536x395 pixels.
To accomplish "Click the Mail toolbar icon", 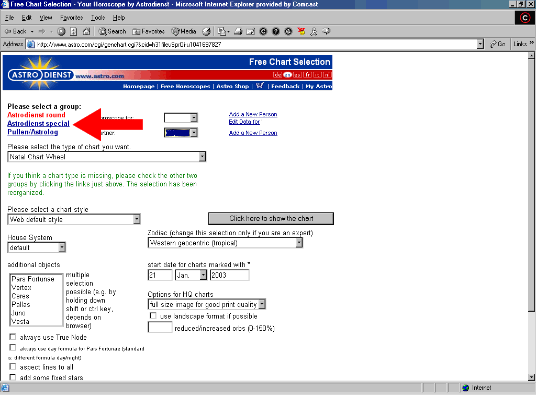I will [223, 31].
